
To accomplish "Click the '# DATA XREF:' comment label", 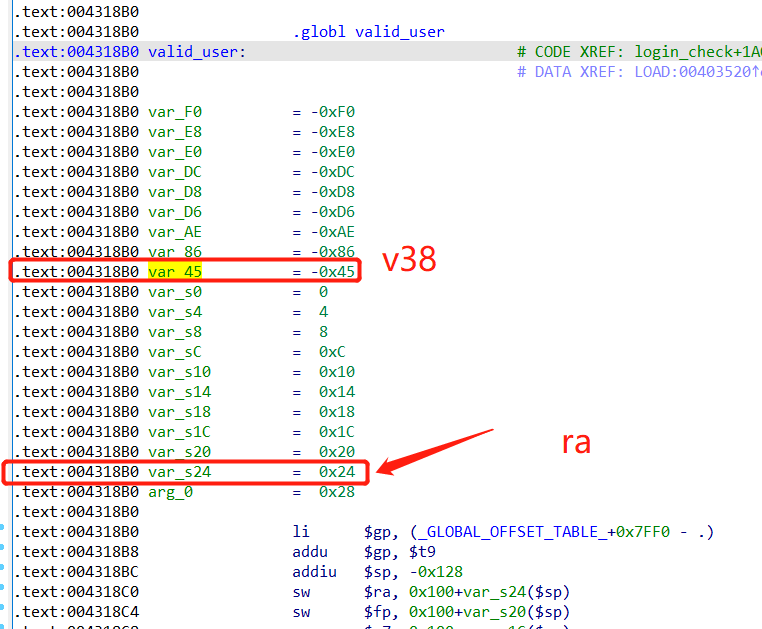I will tap(571, 72).
